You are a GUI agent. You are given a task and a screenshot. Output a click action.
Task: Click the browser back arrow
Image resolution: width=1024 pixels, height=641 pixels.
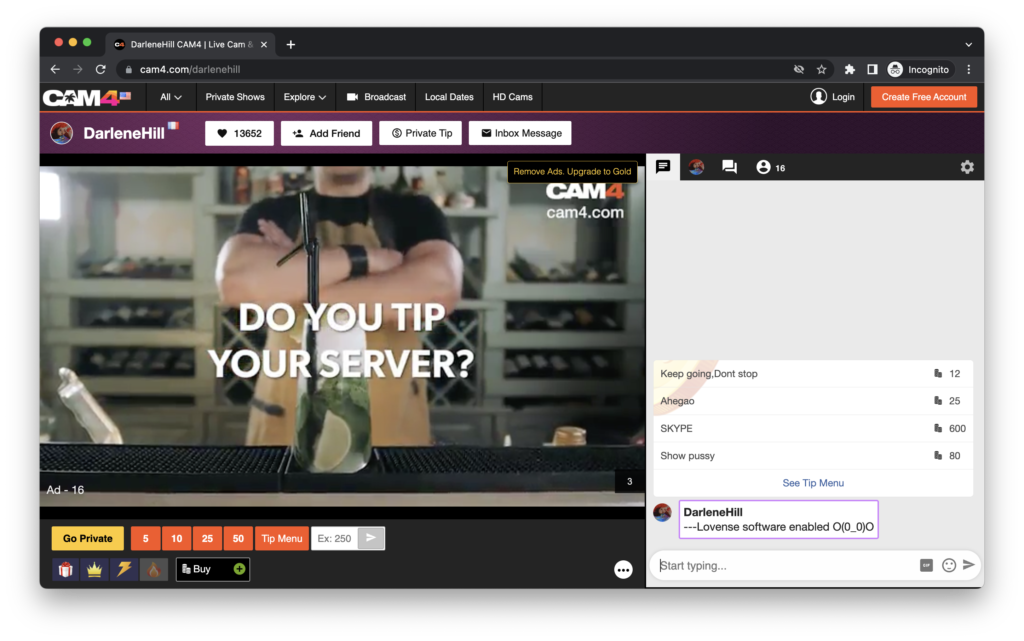point(55,69)
